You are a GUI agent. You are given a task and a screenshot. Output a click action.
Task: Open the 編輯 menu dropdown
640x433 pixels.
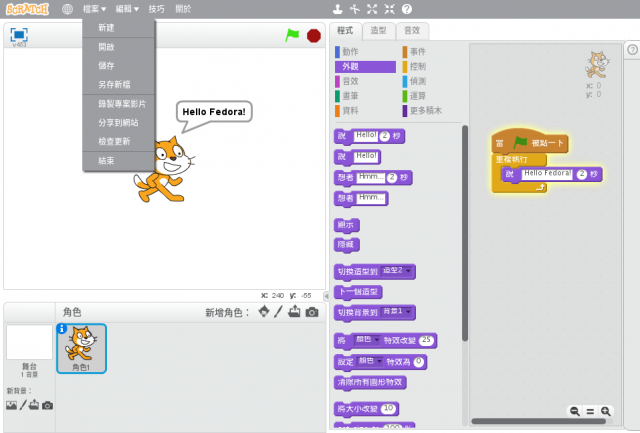[x=127, y=9]
